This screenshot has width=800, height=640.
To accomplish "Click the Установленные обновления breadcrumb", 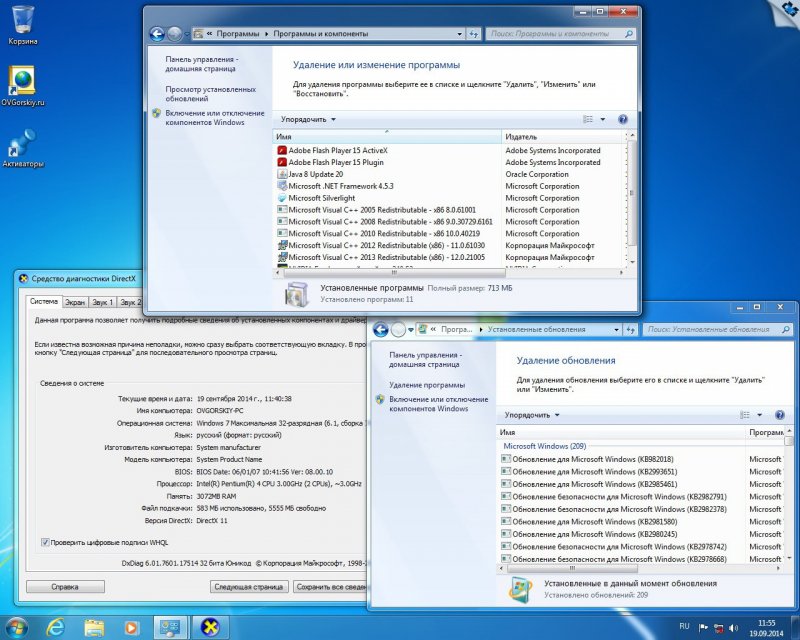I will point(536,330).
